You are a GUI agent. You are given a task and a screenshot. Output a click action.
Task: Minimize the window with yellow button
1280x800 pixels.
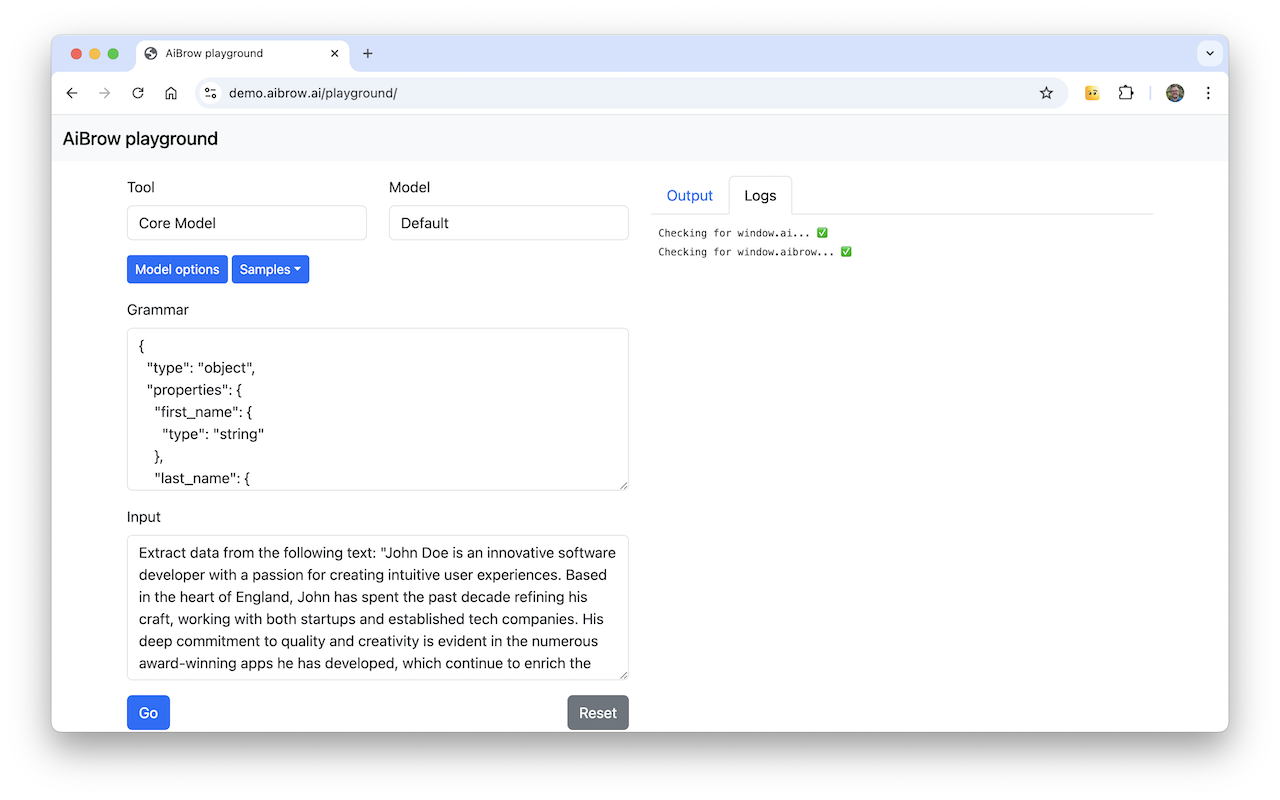(x=95, y=54)
